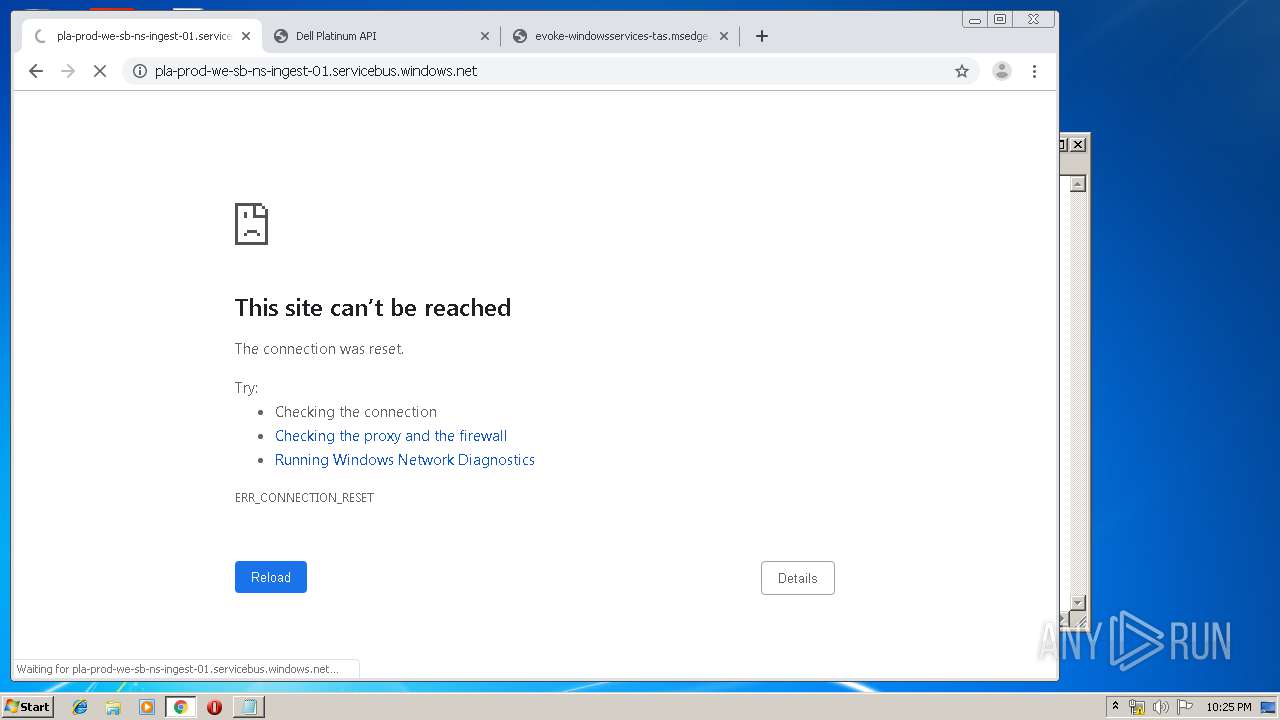Open the Opera taskbar icon
Image resolution: width=1280 pixels, height=720 pixels.
point(214,707)
